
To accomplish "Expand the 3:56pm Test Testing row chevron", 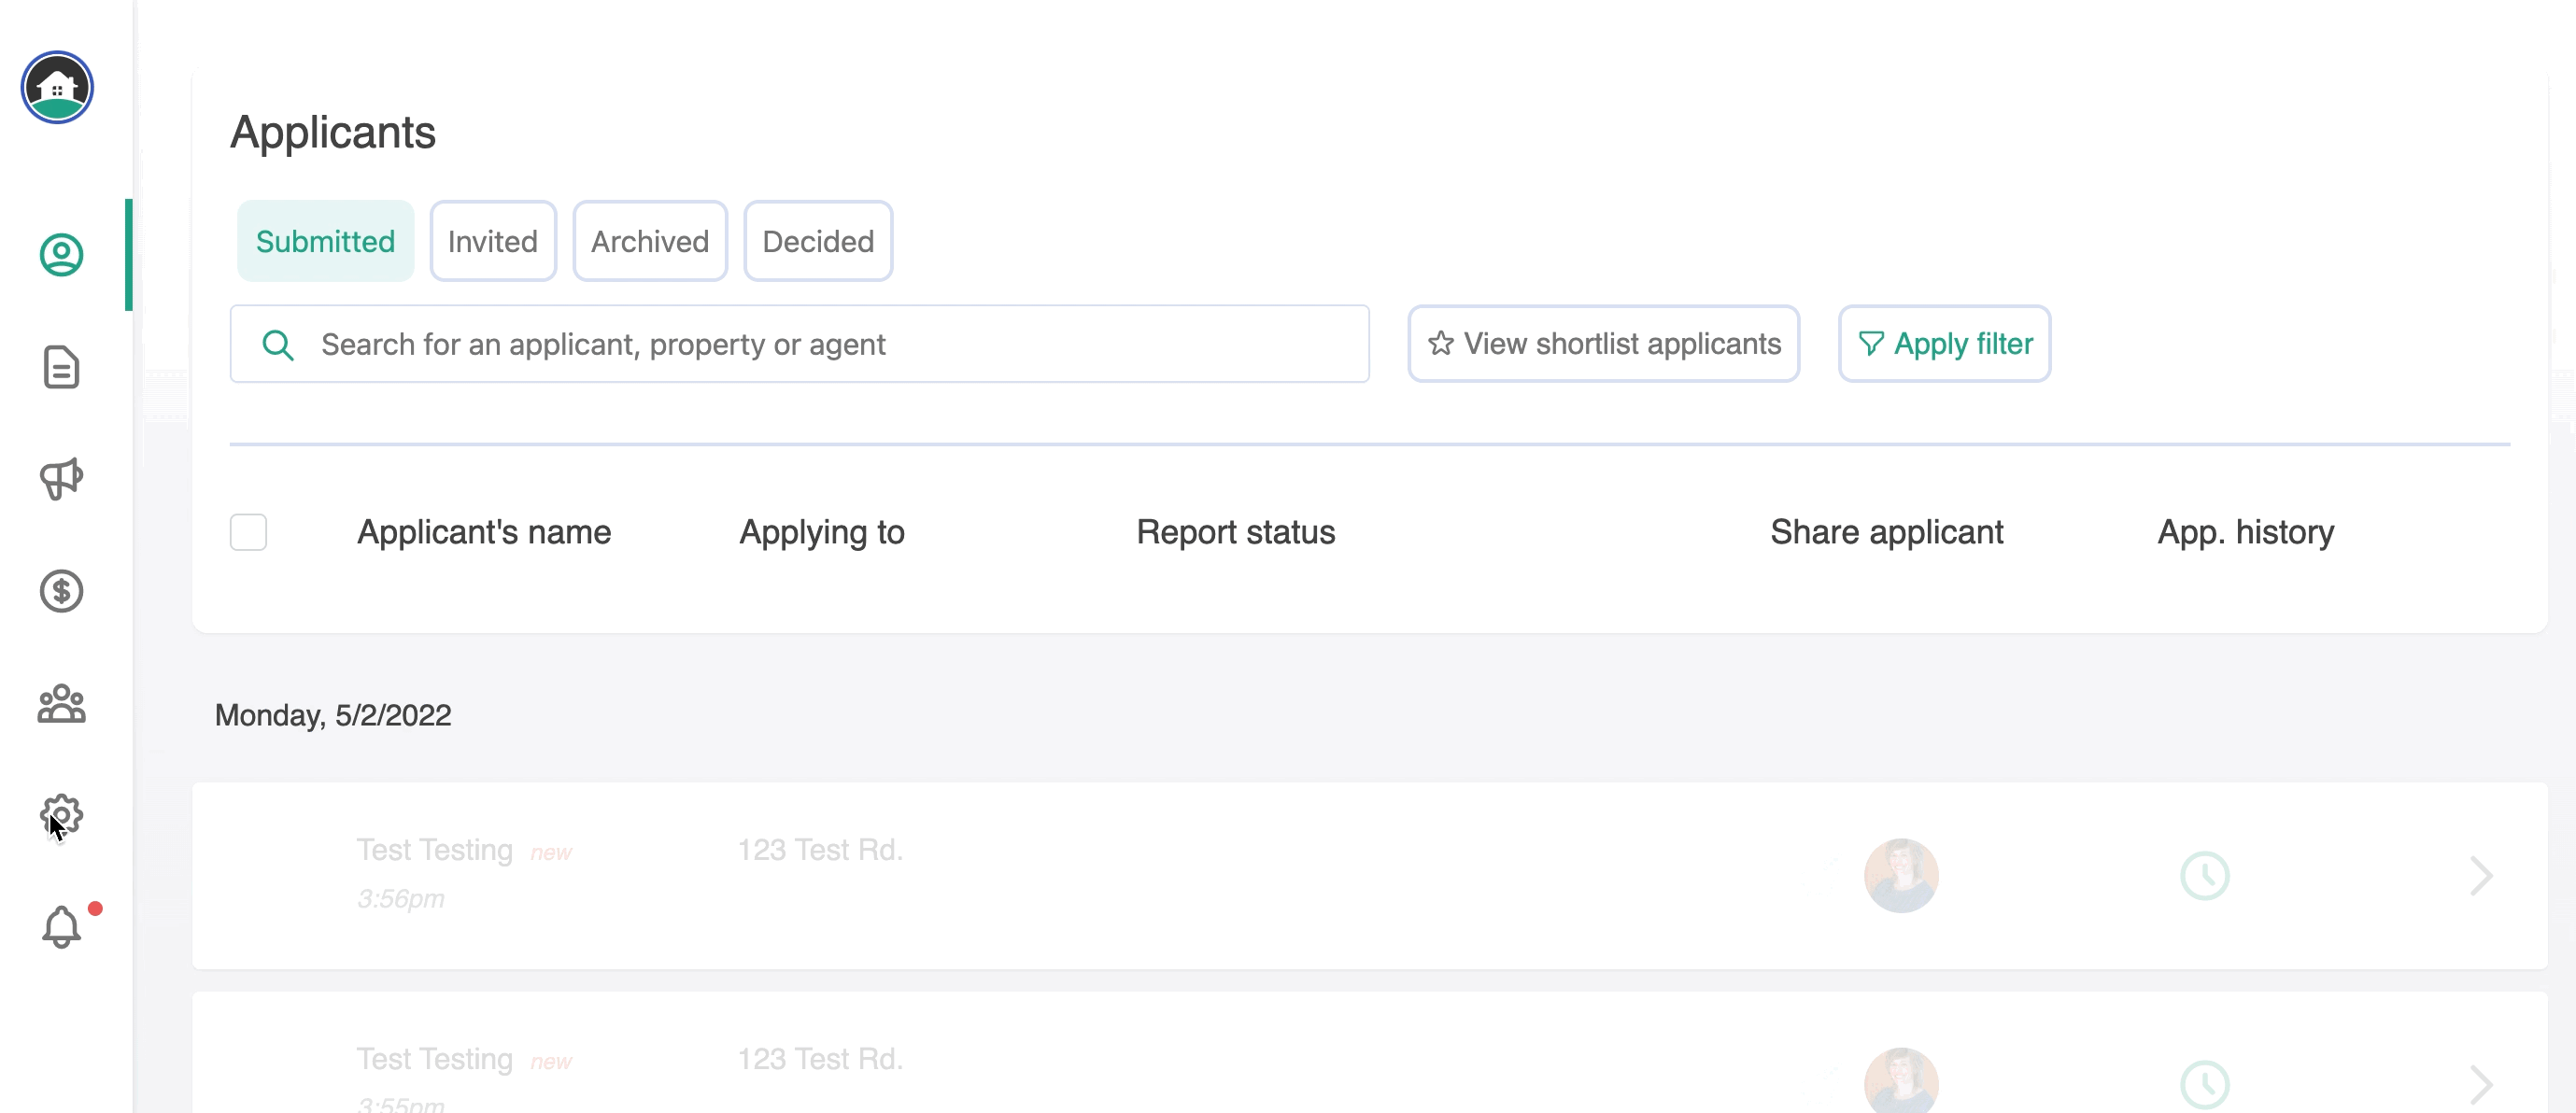I will click(x=2481, y=876).
